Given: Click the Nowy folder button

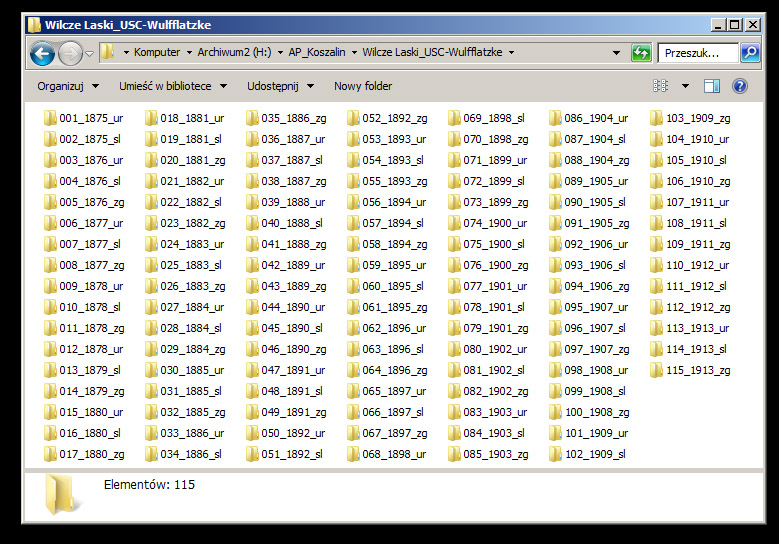Looking at the screenshot, I should coord(363,86).
